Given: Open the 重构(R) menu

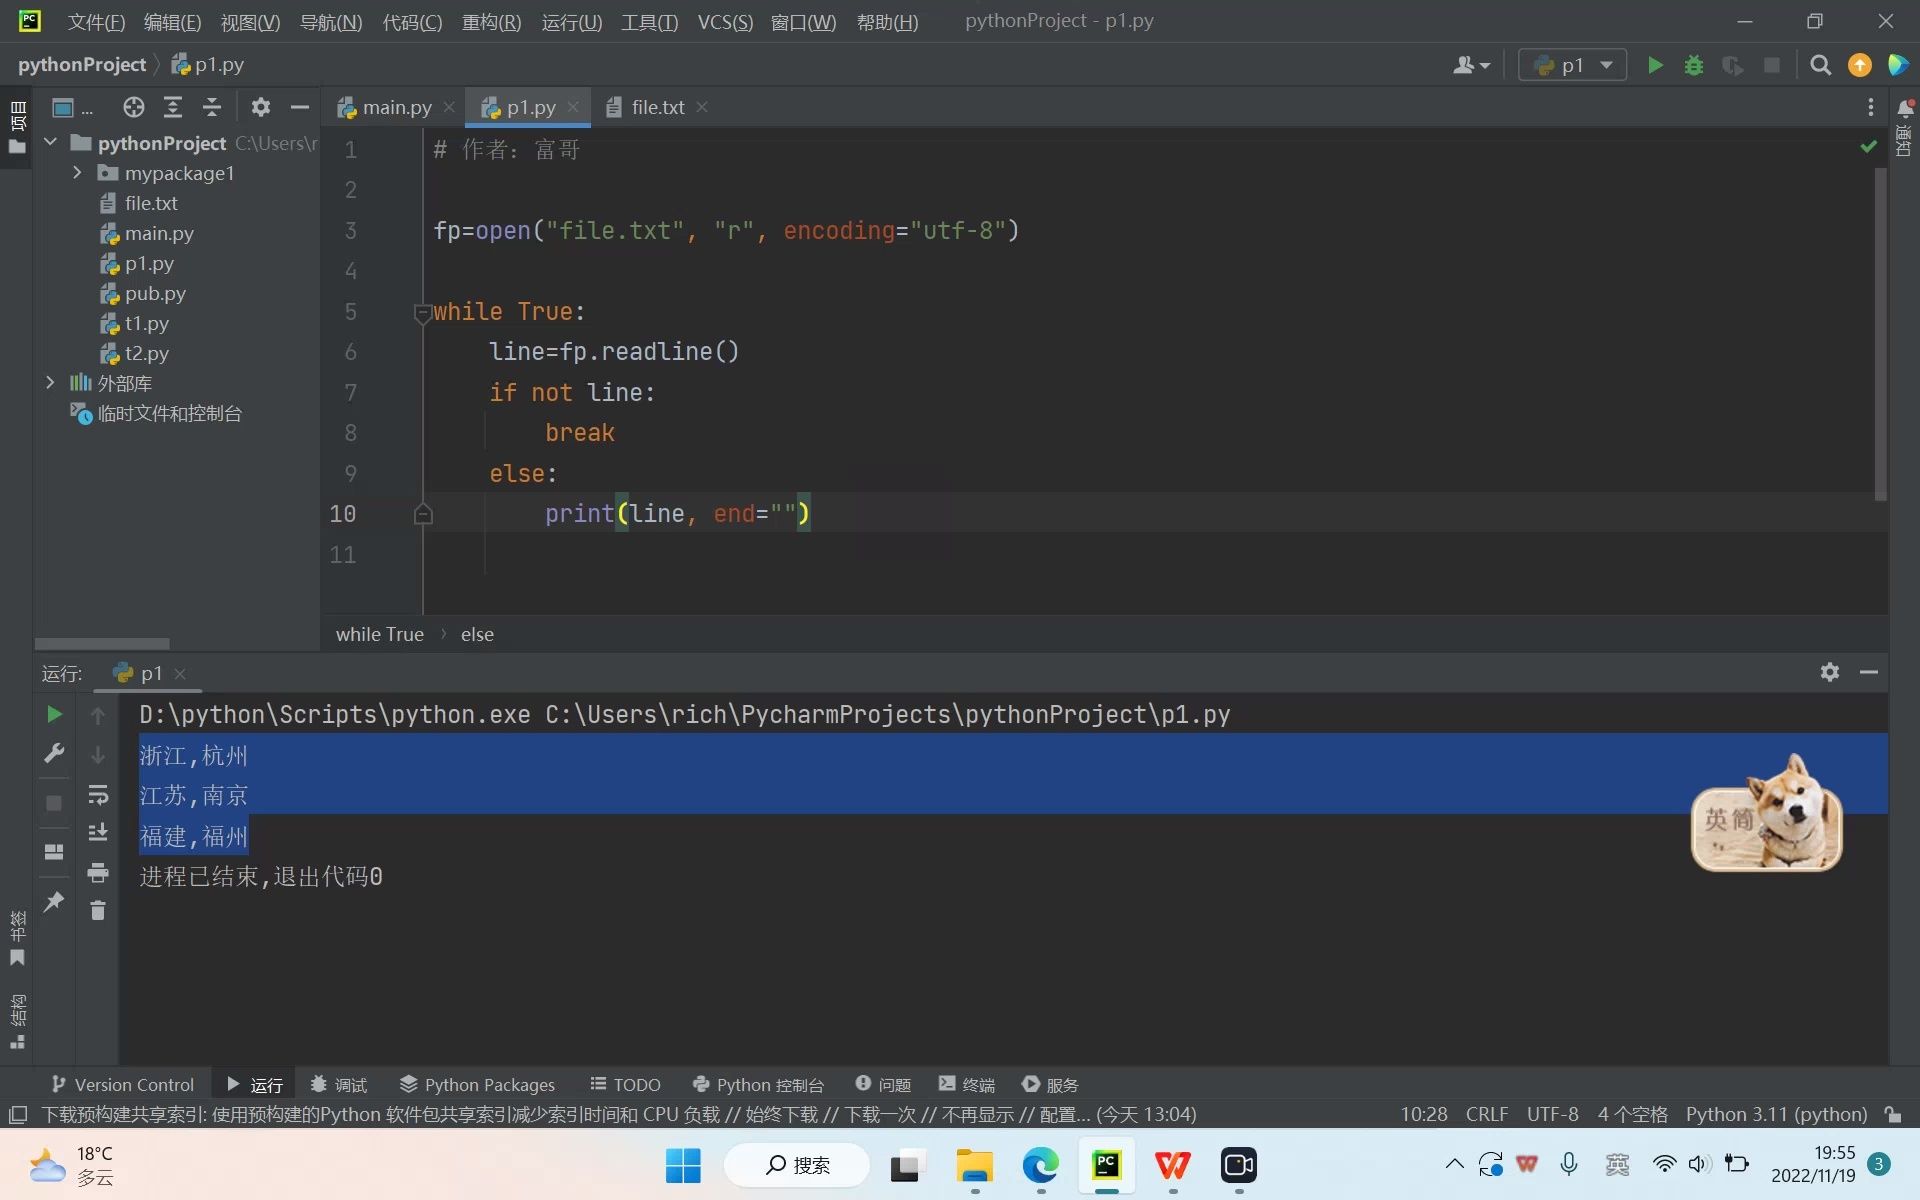Looking at the screenshot, I should (x=491, y=22).
